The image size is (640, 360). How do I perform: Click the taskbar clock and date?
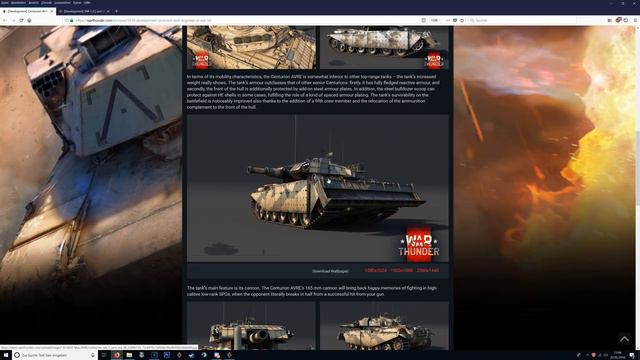click(618, 355)
